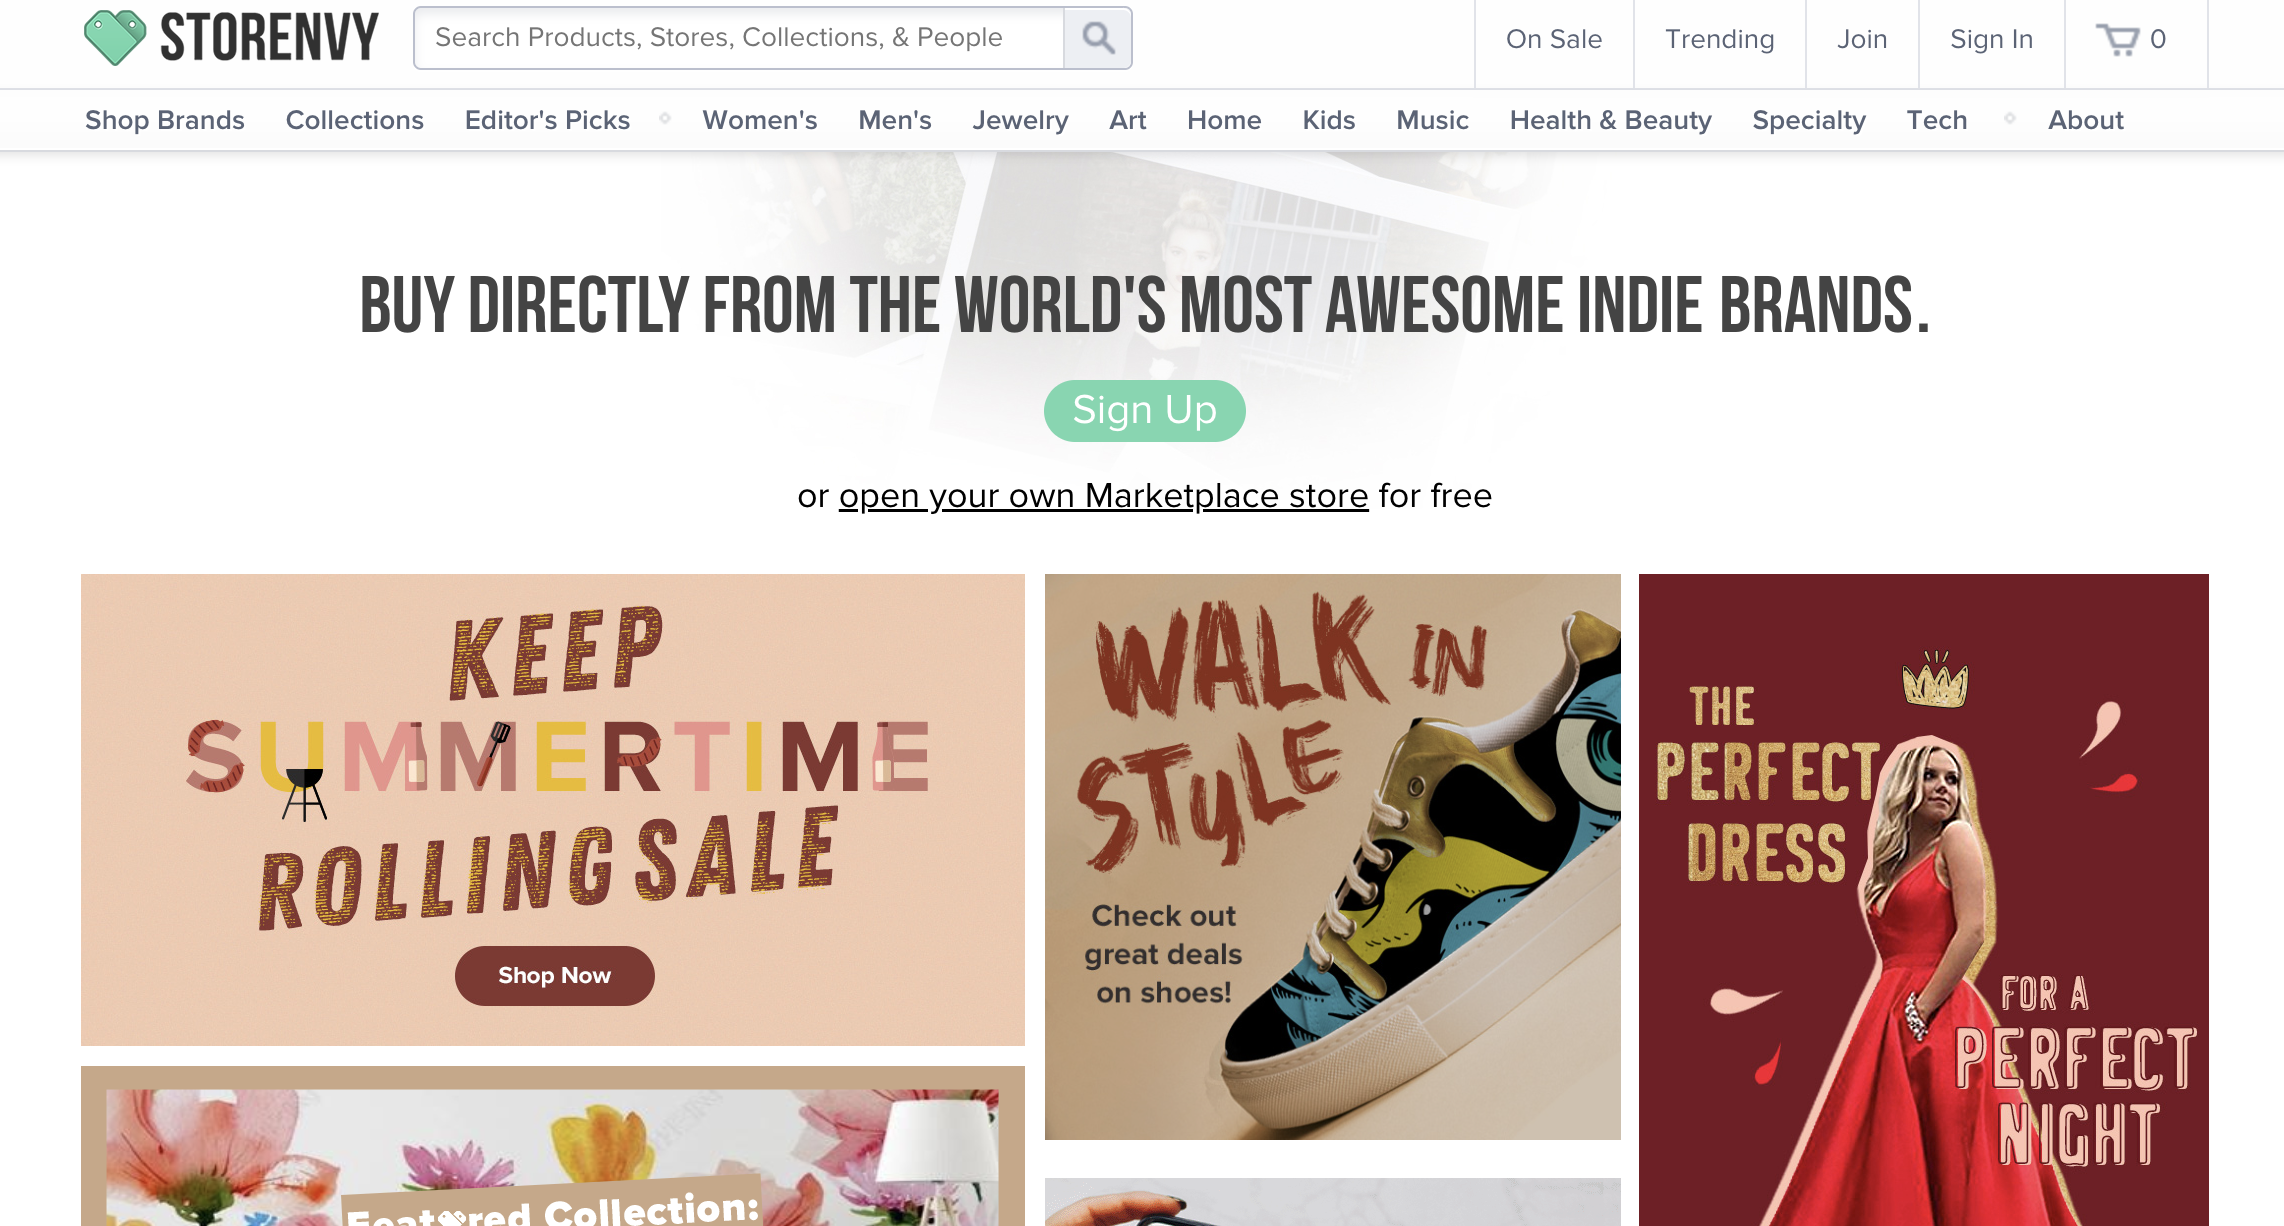Navigate to Health & Beauty category
2284x1226 pixels.
[1610, 120]
